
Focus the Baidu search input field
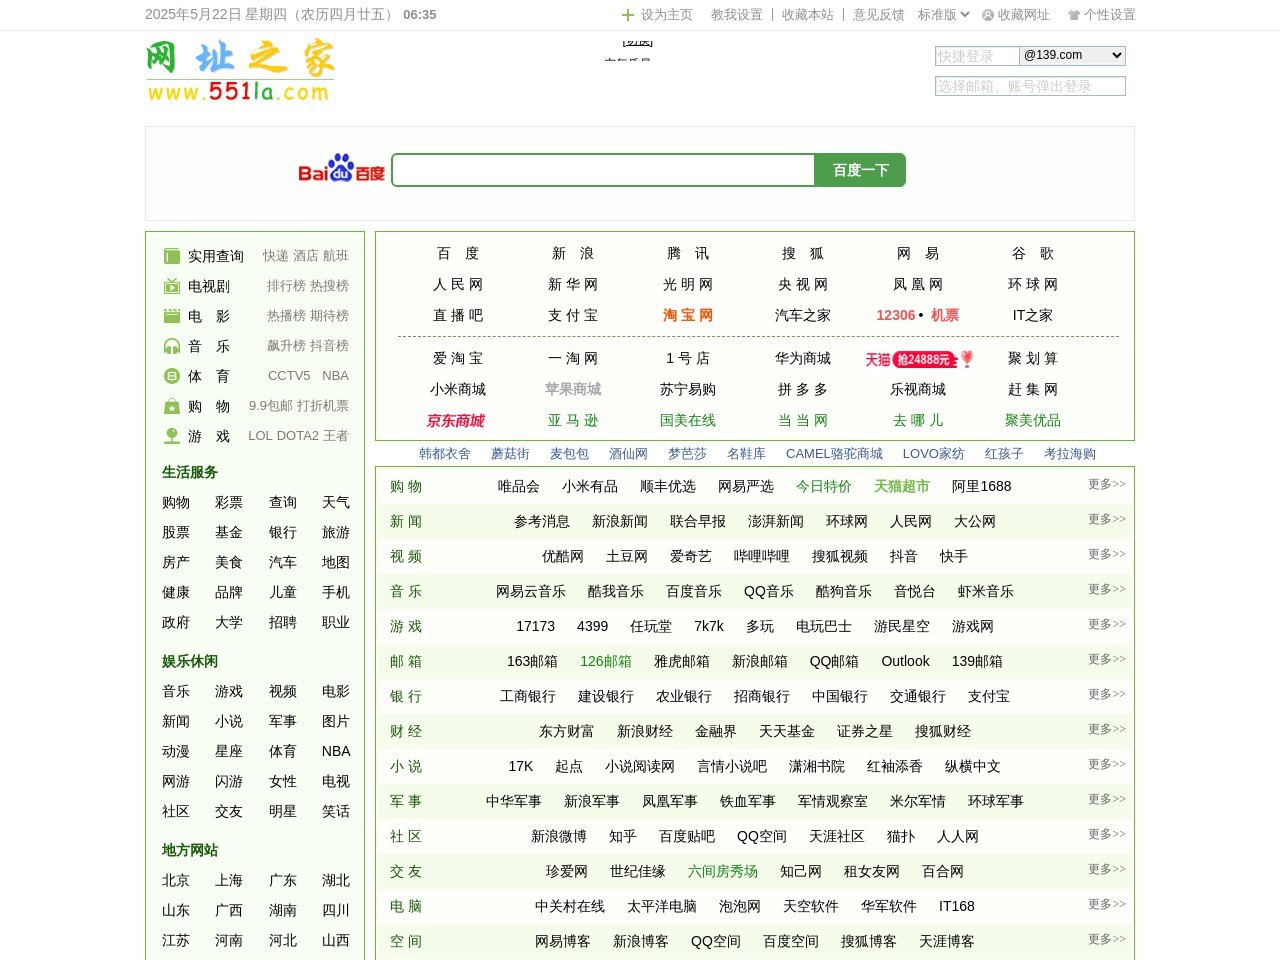click(603, 170)
